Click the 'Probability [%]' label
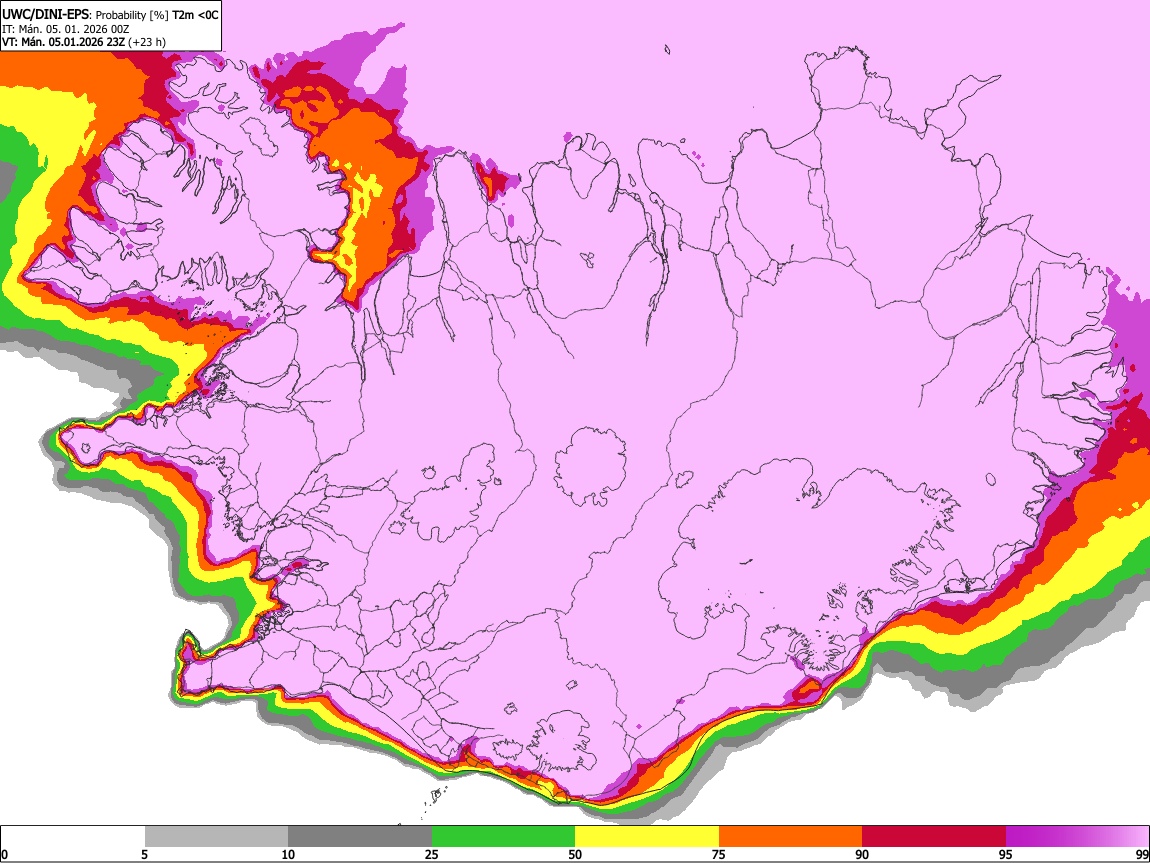The image size is (1150, 863). click(x=132, y=15)
